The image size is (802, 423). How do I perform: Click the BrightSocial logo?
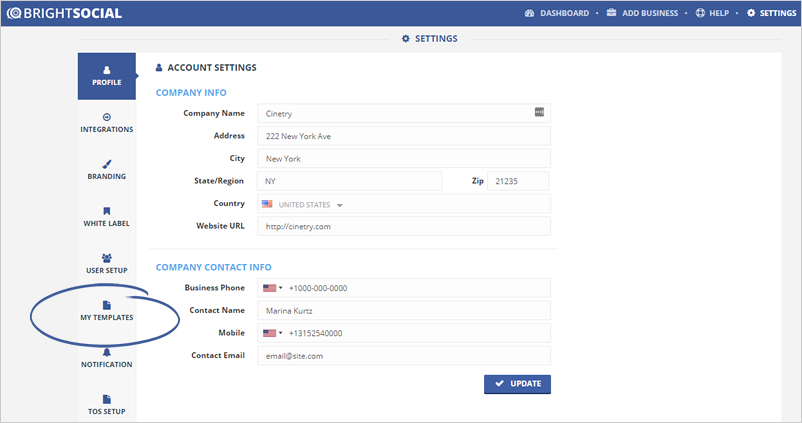[x=62, y=13]
